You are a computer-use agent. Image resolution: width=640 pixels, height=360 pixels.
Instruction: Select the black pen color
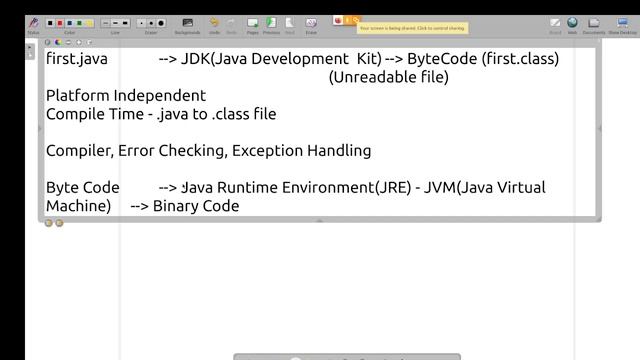click(50, 23)
